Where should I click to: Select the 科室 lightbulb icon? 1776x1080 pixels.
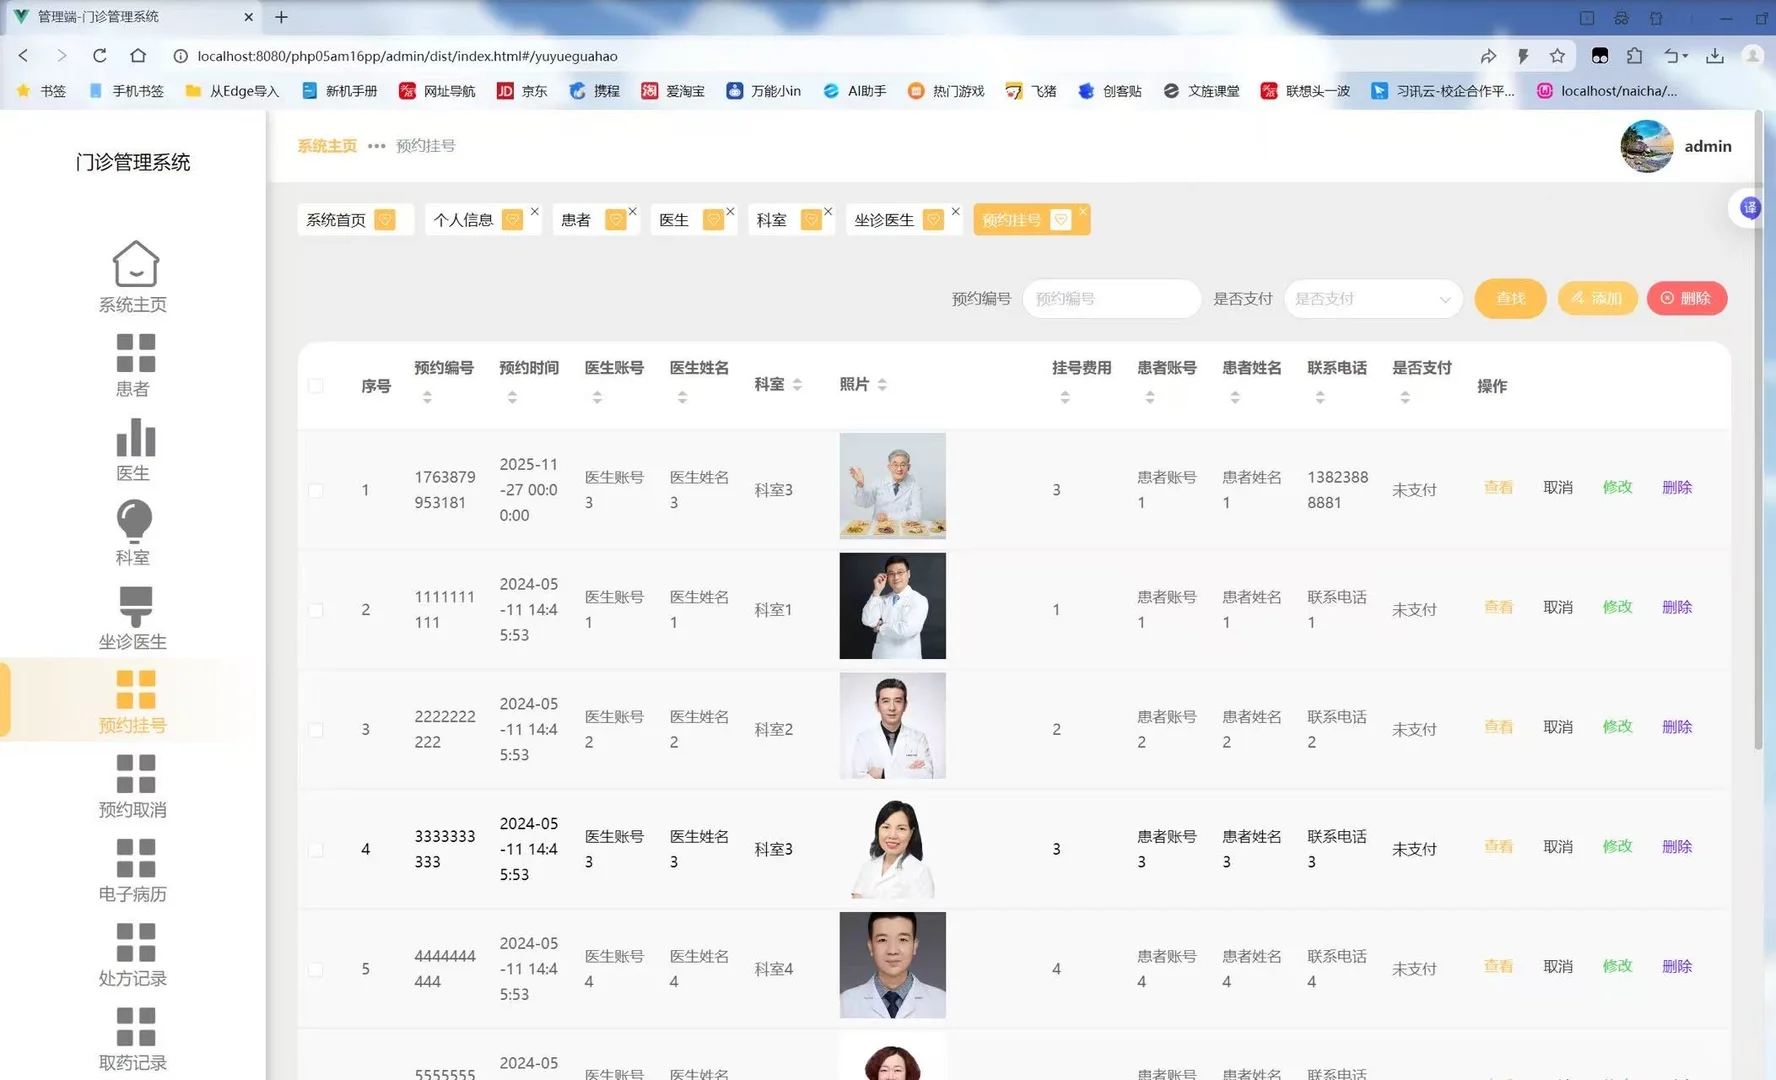(x=133, y=521)
